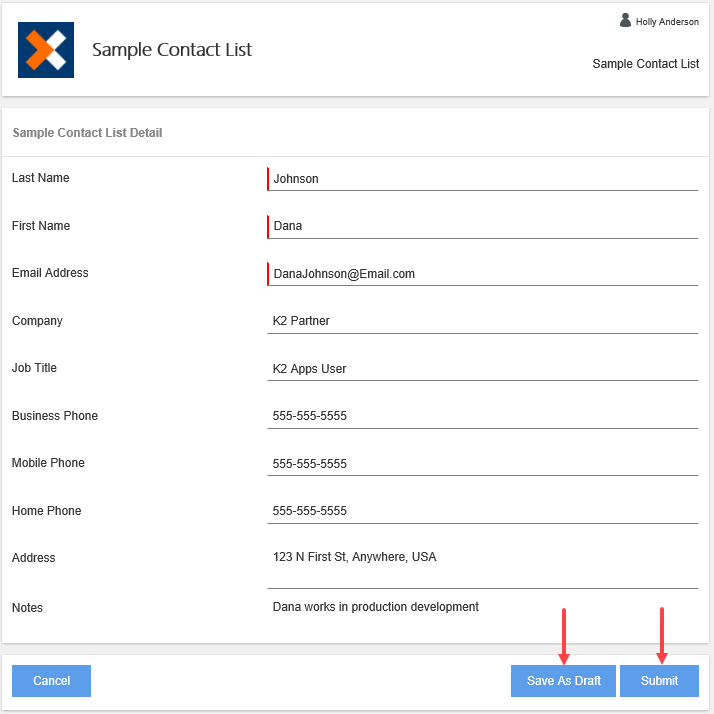The image size is (714, 714).
Task: Edit the Address text area
Action: (x=483, y=567)
